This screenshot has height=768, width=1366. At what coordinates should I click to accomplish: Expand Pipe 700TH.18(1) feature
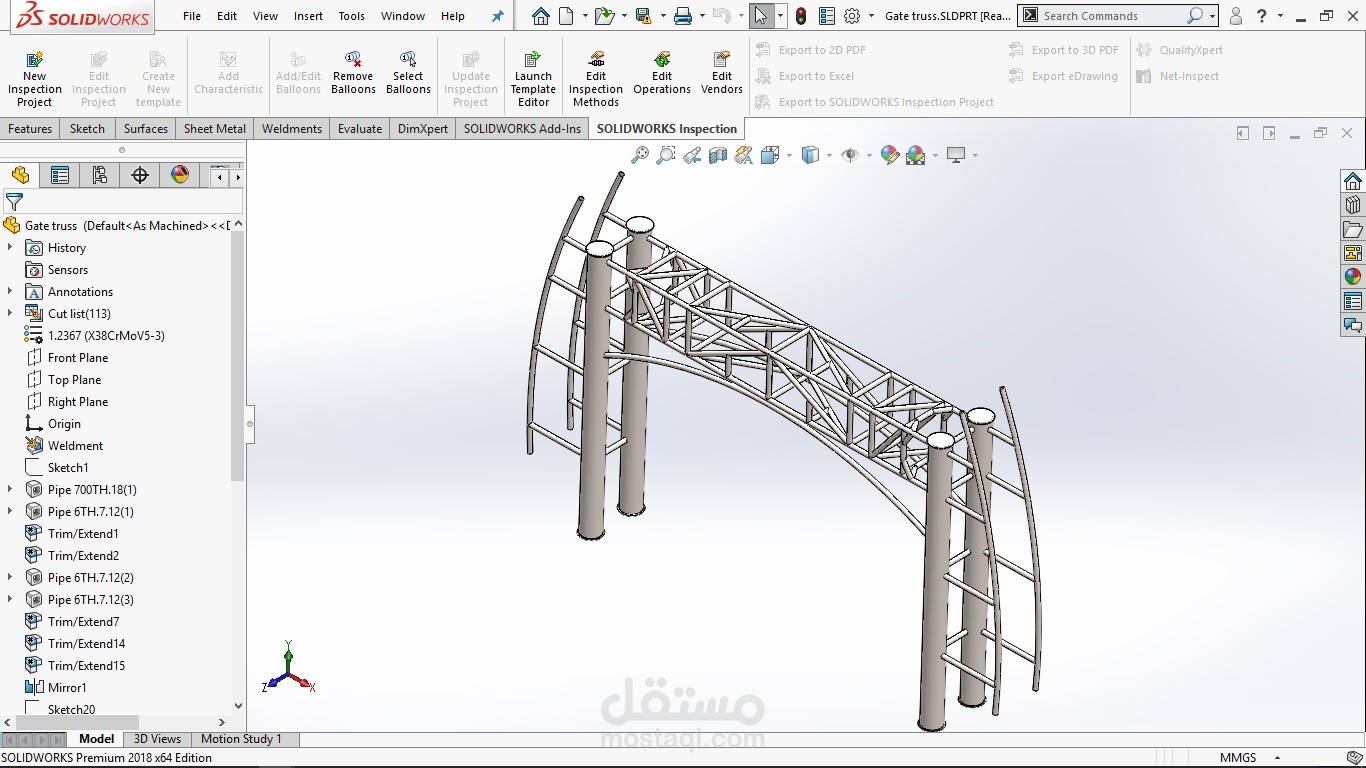point(10,490)
